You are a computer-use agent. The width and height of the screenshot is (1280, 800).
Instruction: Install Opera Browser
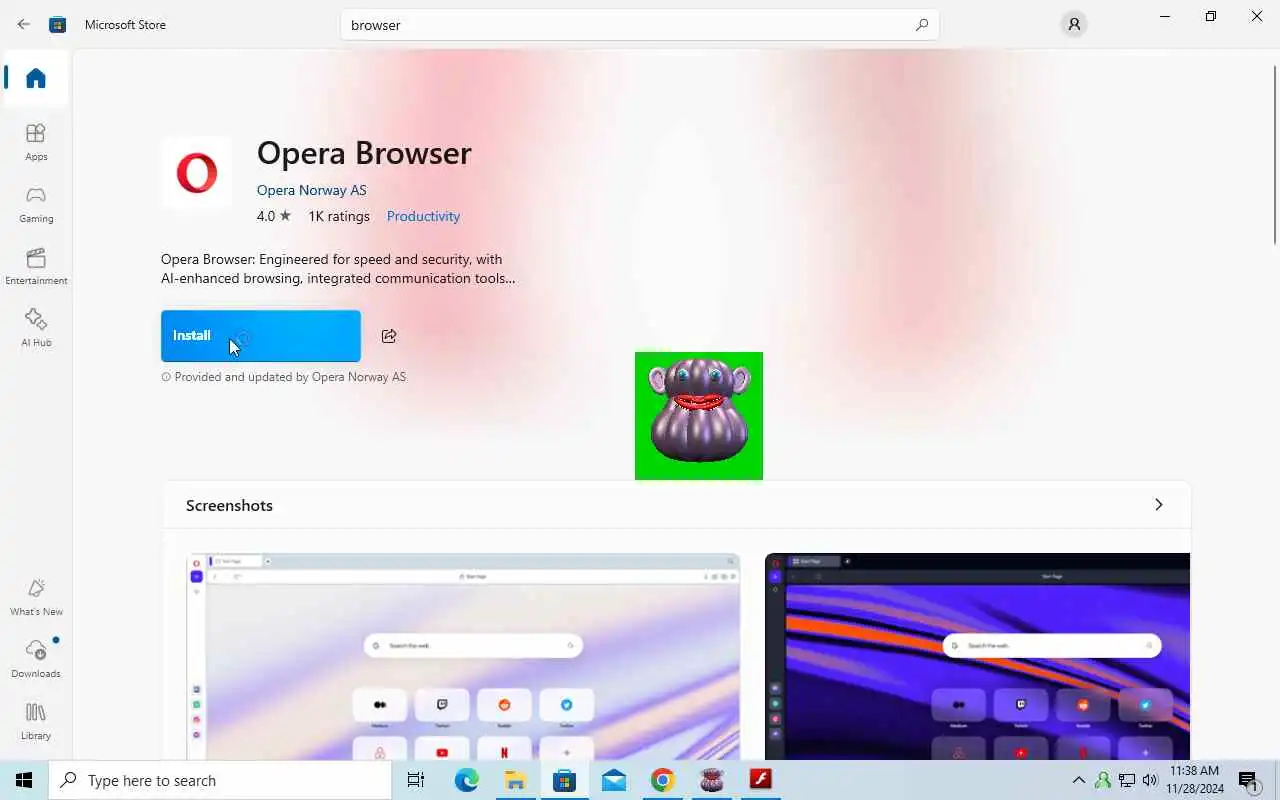[261, 336]
